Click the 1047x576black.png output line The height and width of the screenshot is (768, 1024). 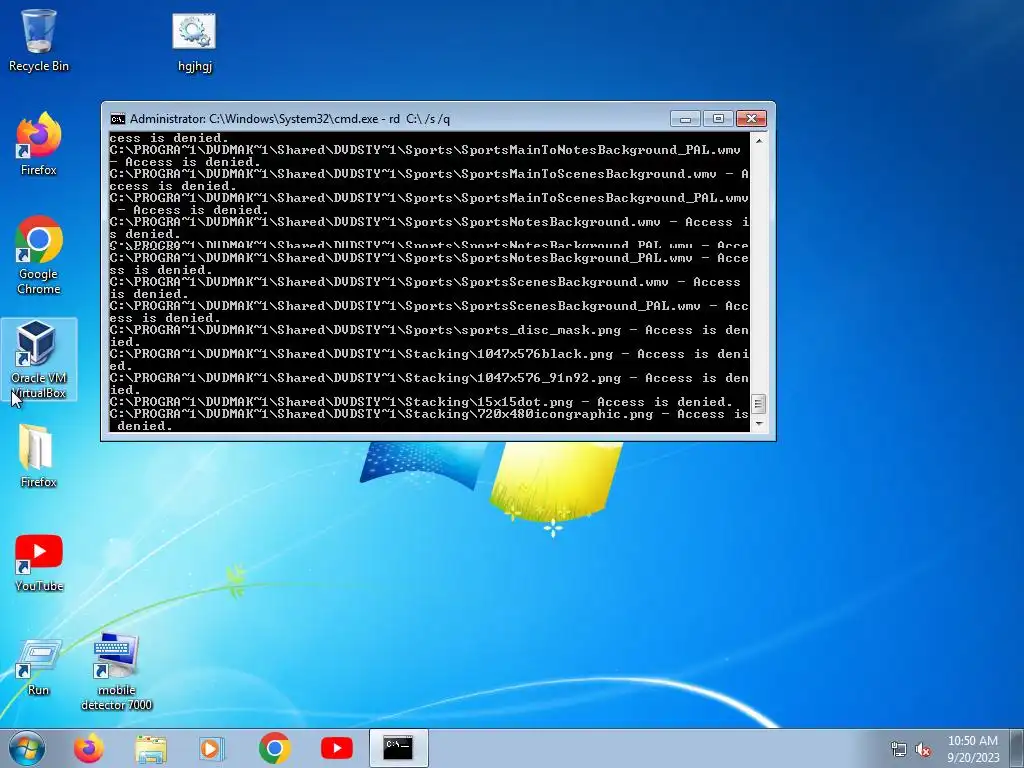429,360
